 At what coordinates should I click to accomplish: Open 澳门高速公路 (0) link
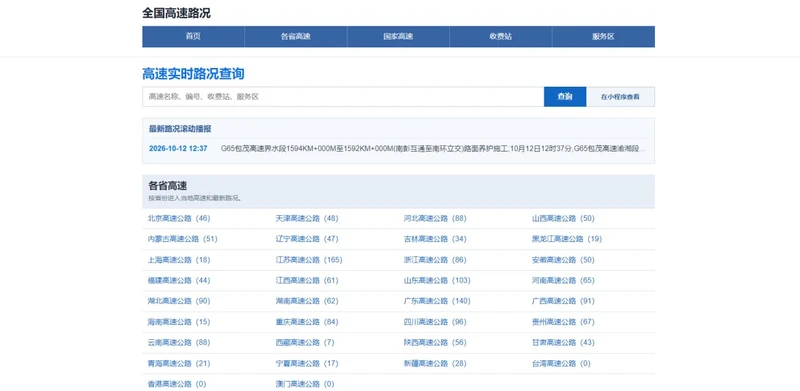[x=305, y=384]
